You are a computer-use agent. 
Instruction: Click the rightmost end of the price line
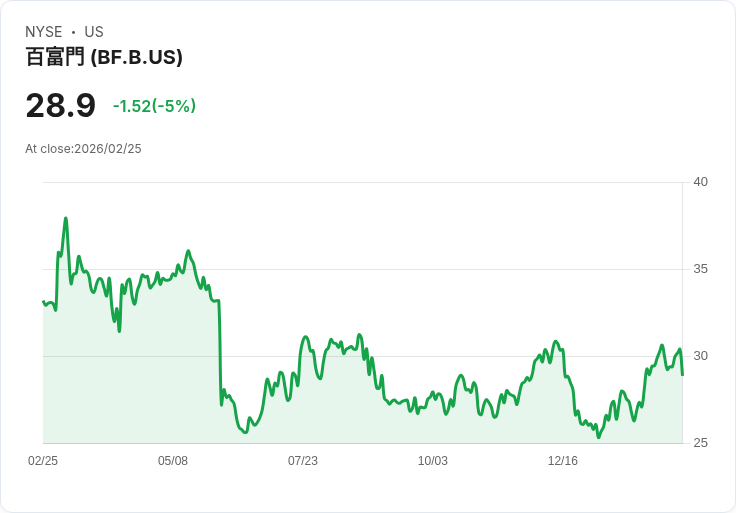tap(682, 375)
